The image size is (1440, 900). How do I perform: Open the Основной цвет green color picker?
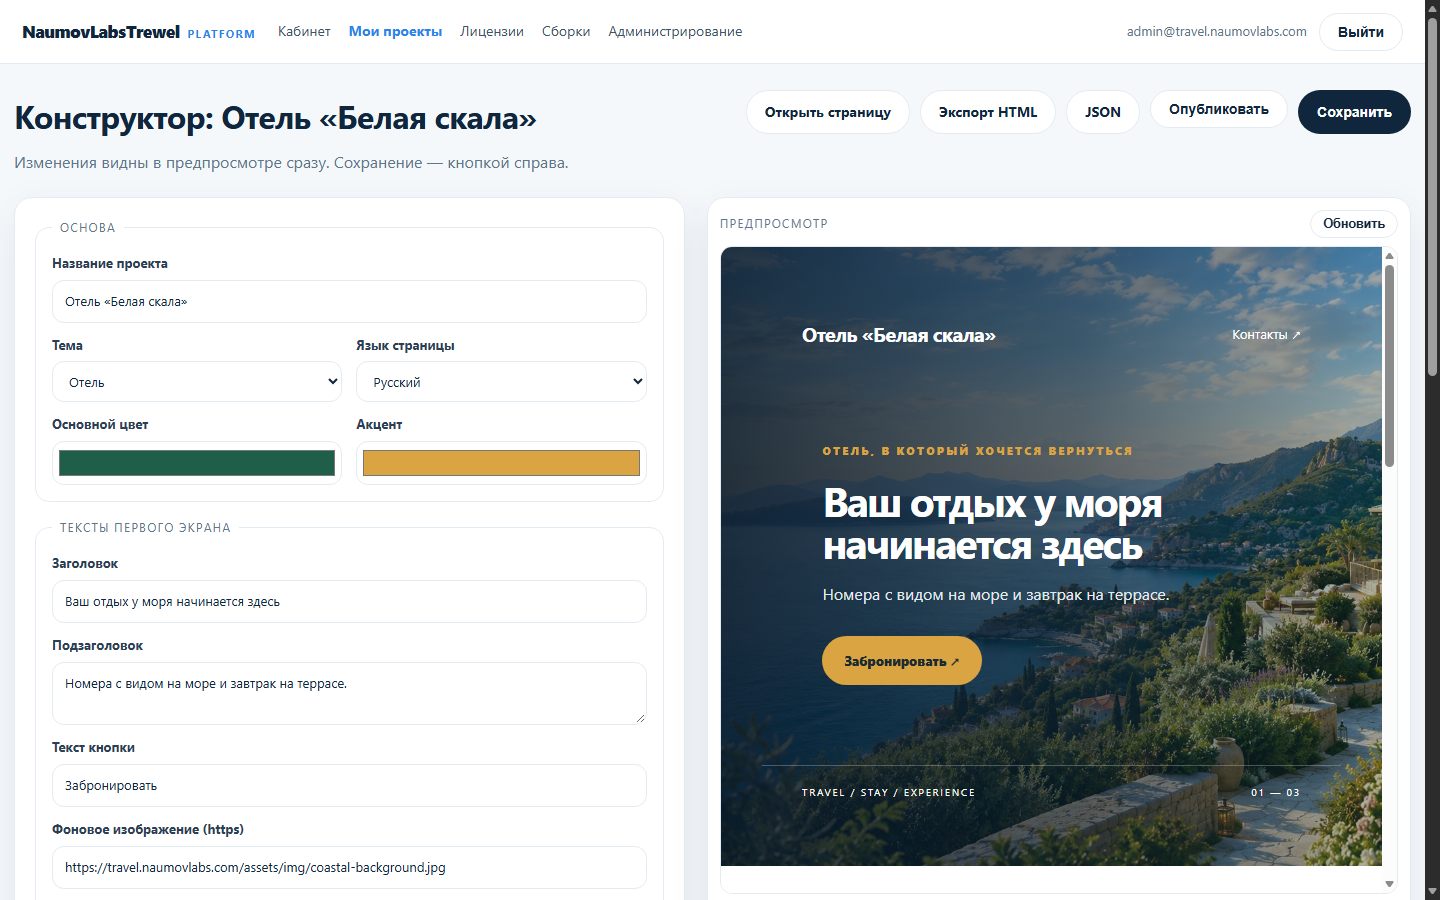(x=197, y=463)
